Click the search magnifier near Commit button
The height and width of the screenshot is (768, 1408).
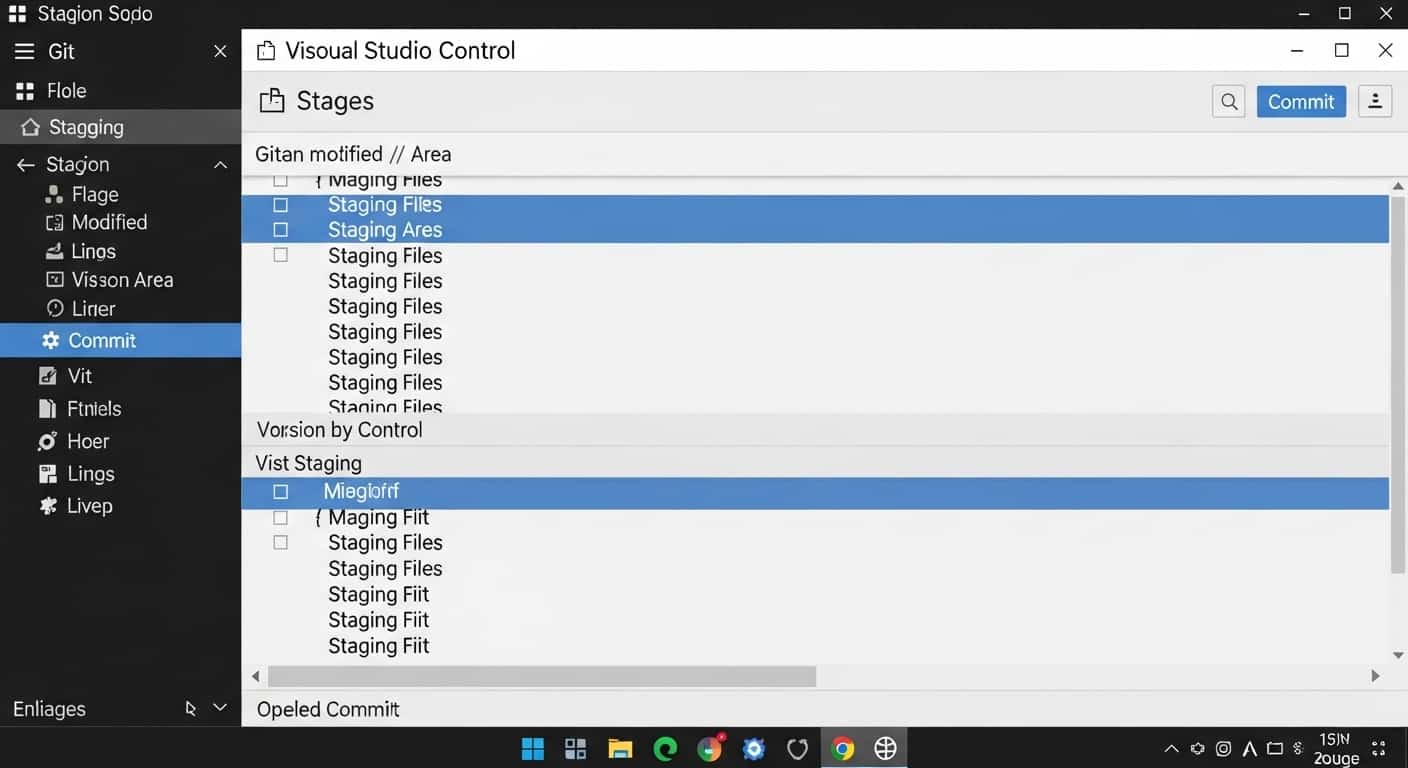(x=1228, y=101)
